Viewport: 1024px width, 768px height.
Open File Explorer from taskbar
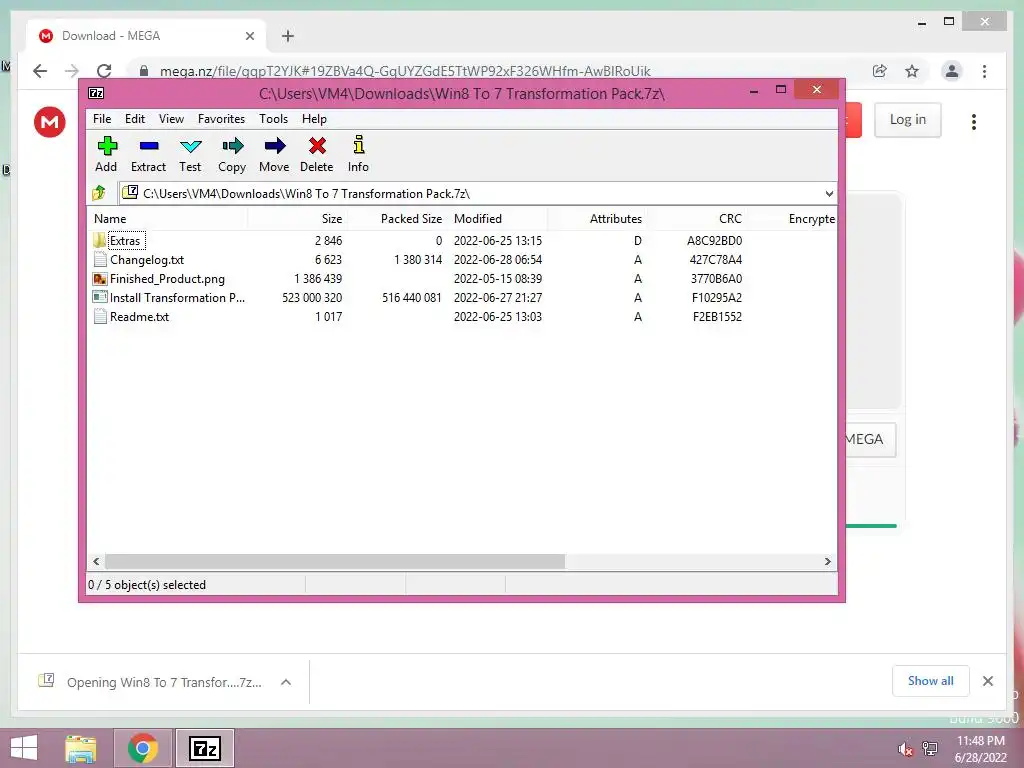pyautogui.click(x=81, y=748)
